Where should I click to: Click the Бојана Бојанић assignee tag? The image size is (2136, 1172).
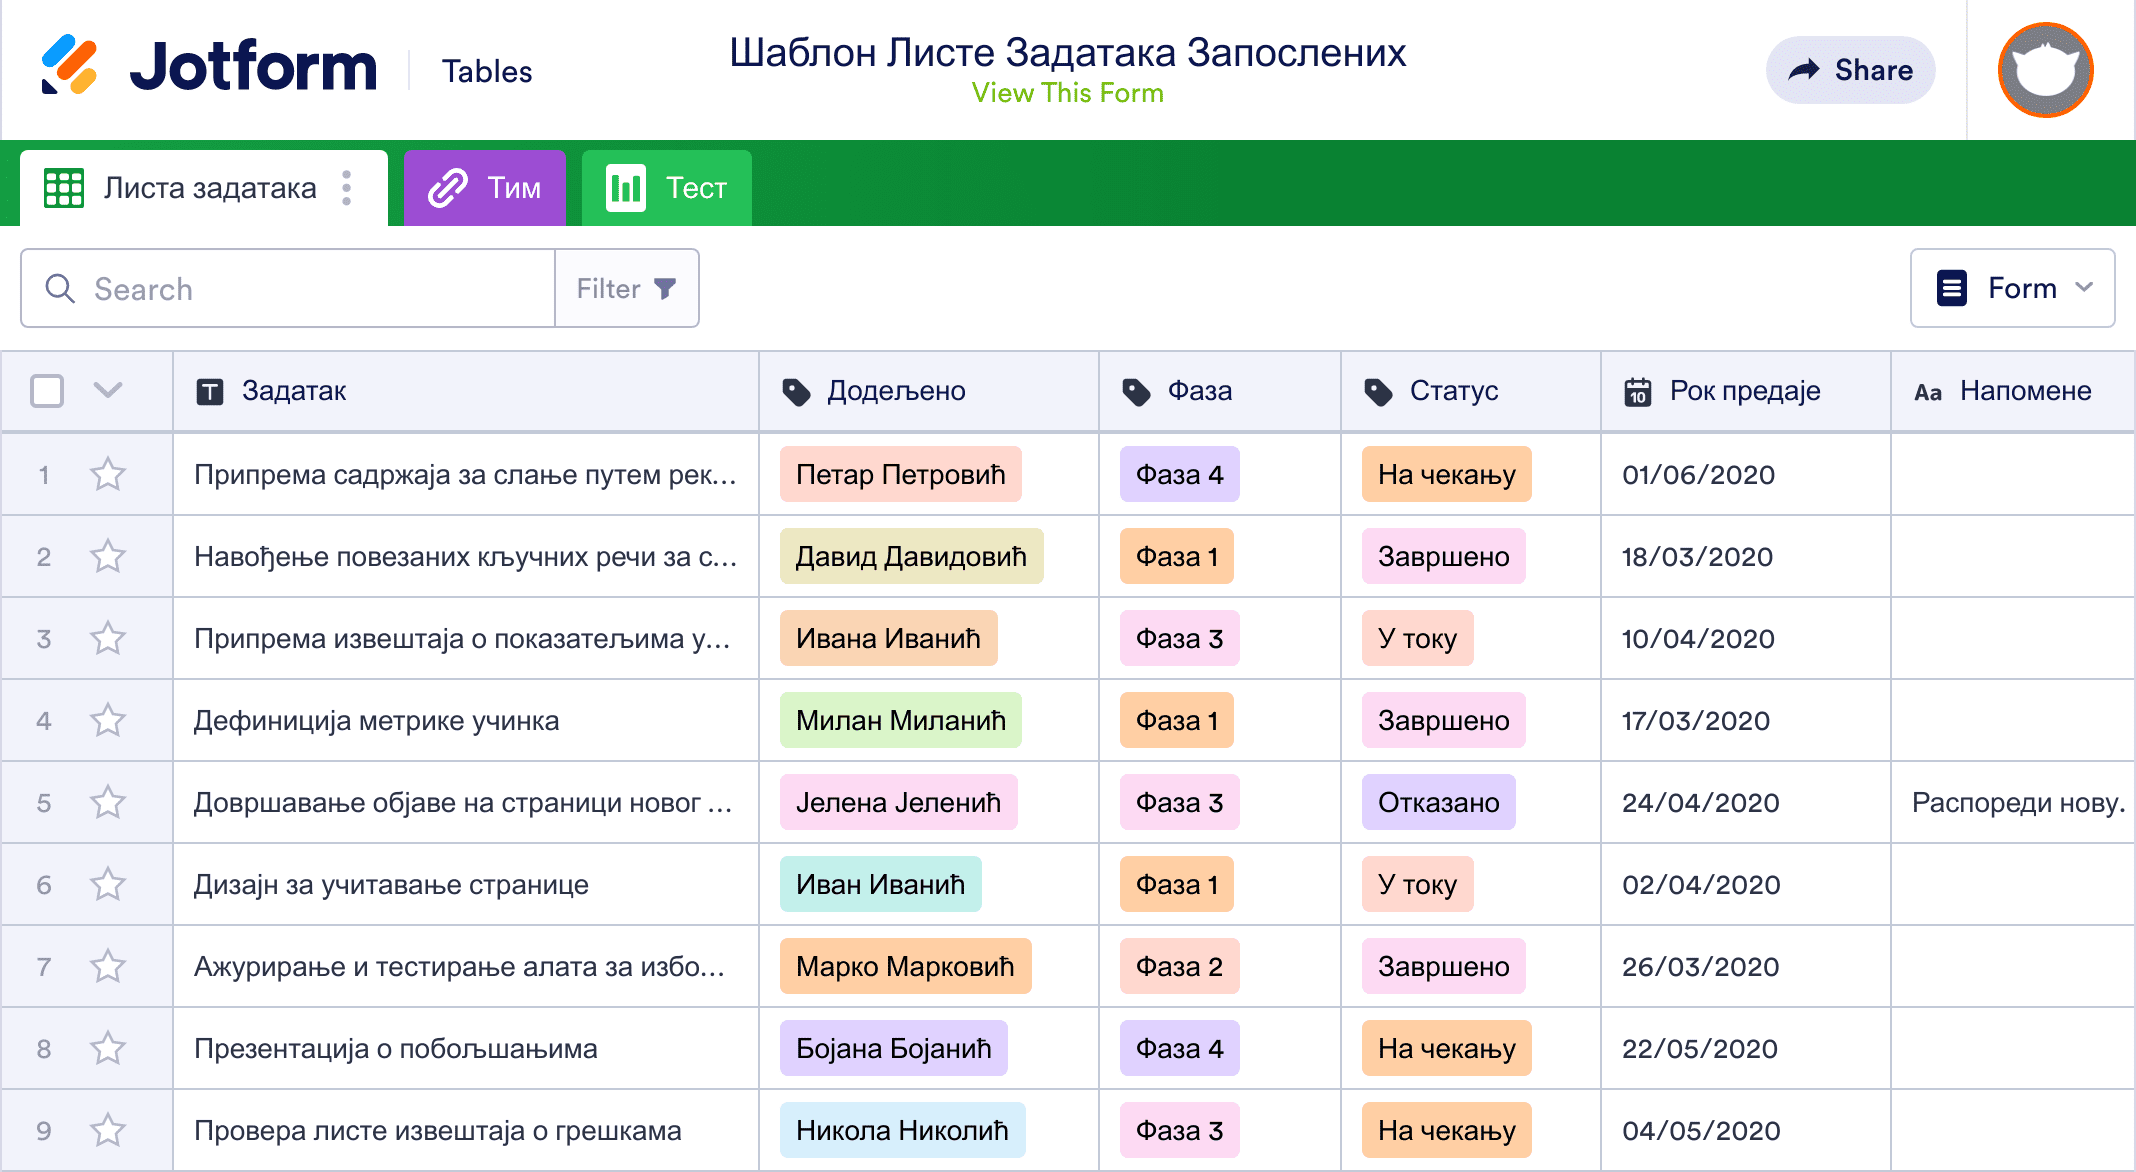point(893,1048)
